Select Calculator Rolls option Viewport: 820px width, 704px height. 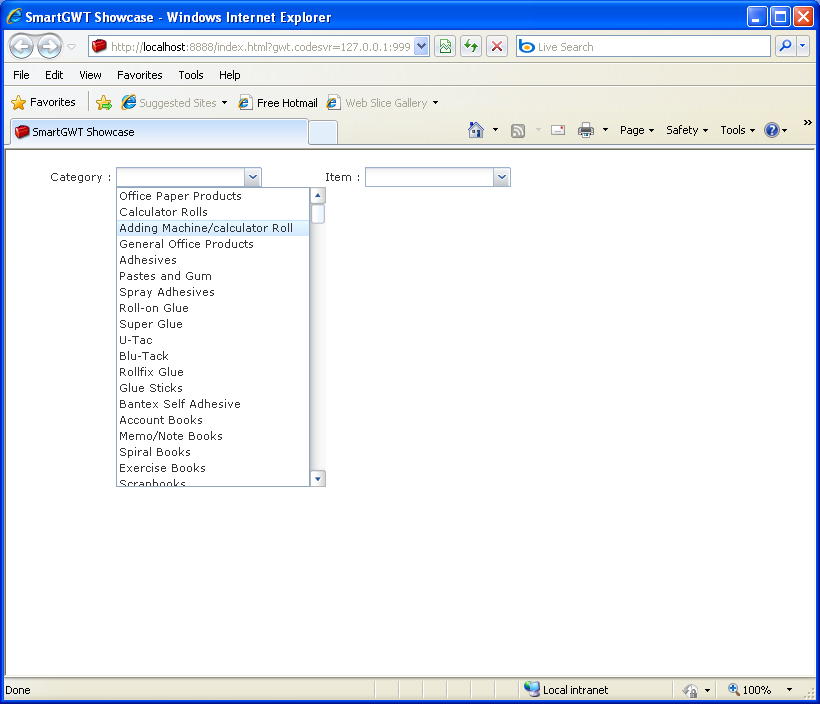[213, 212]
